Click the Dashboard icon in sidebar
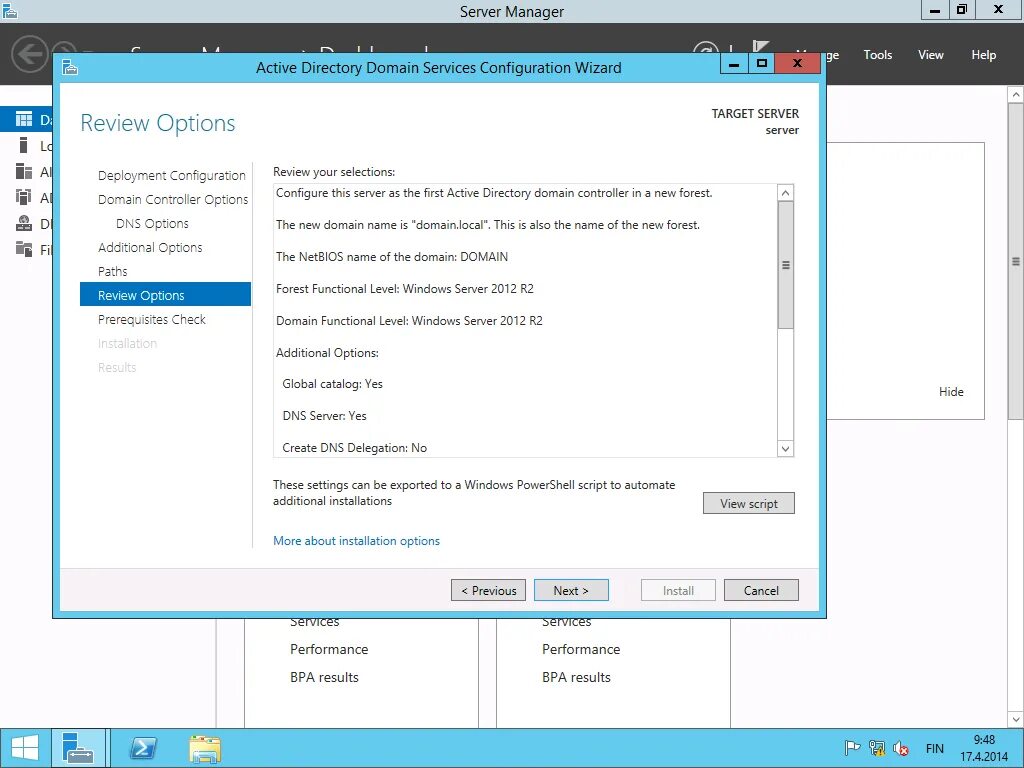Screen dimensions: 1024x768 click(x=24, y=119)
